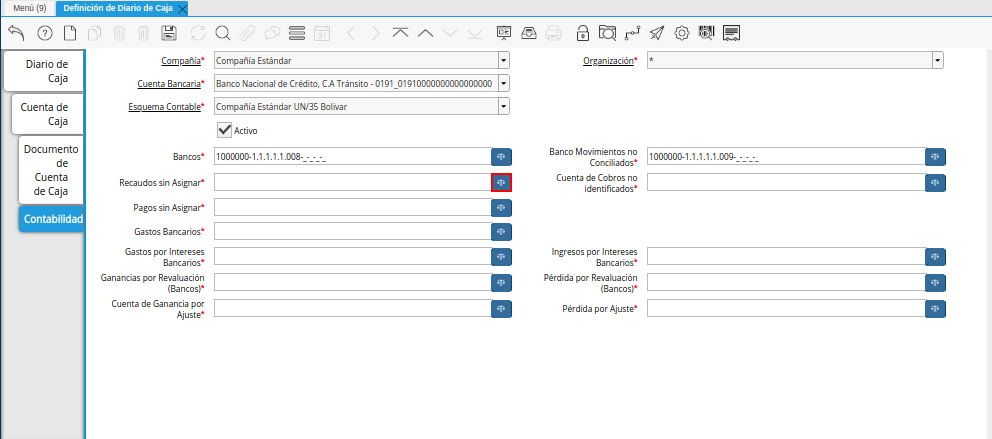Open account lookup for Recaudos sin Asignar
The image size is (992, 439).
coord(501,182)
